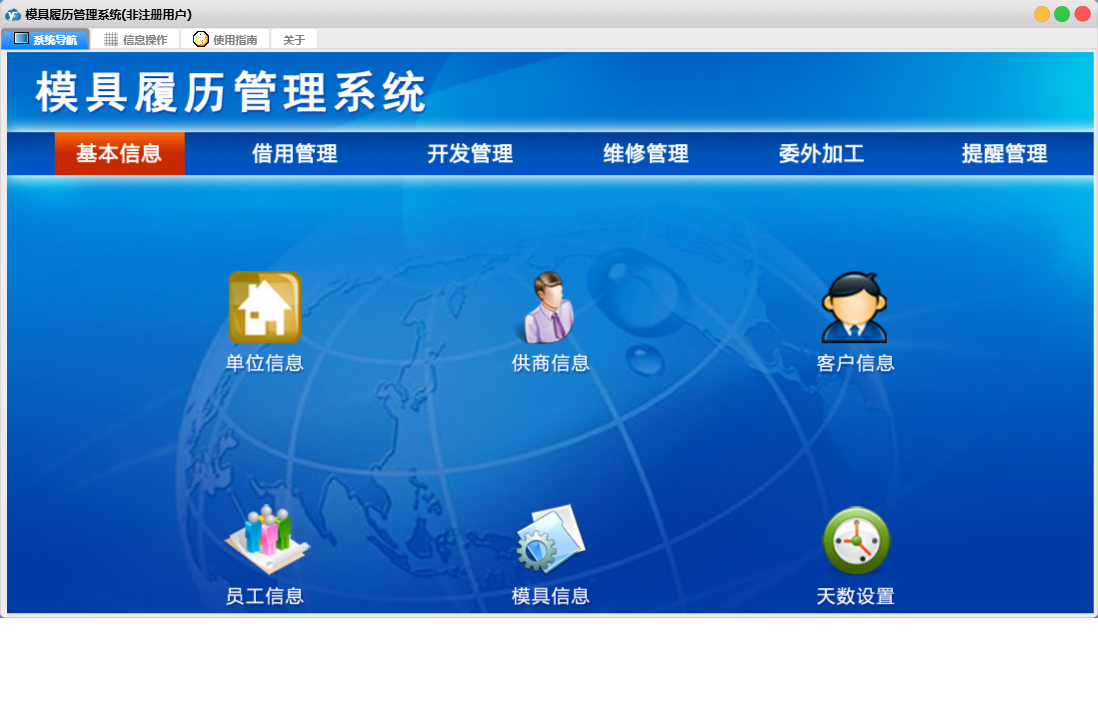
Task: Switch to the 系统导航 tab
Action: [46, 39]
